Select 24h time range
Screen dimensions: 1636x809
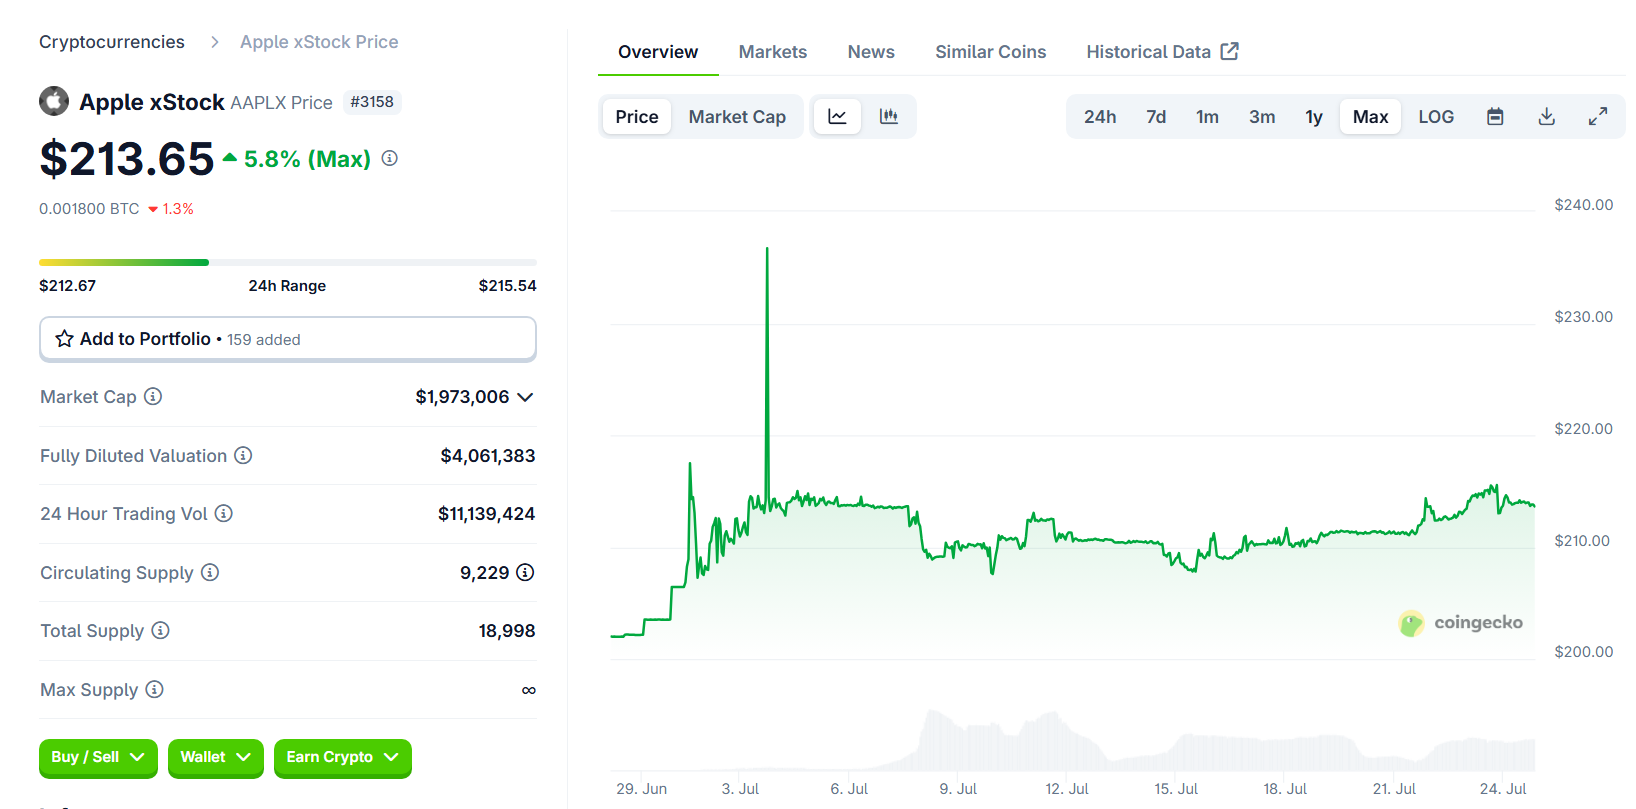coord(1100,117)
